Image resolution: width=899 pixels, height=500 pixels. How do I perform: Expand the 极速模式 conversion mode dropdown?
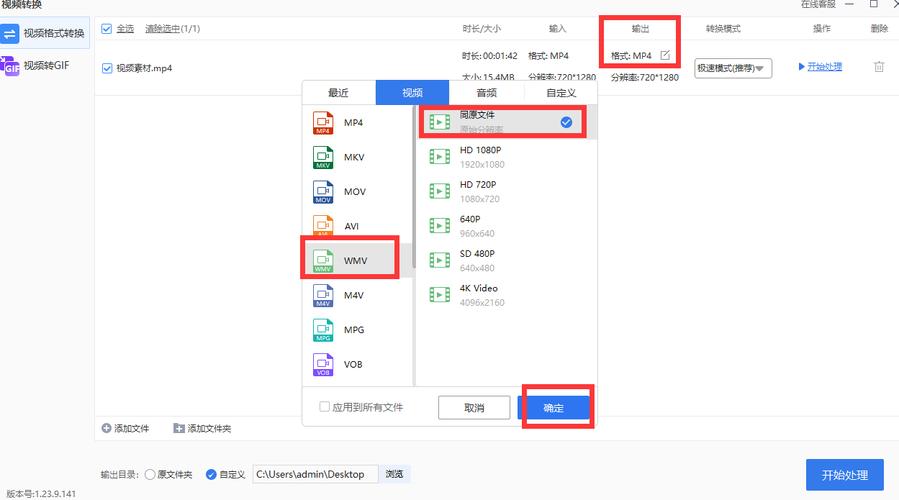click(x=733, y=68)
